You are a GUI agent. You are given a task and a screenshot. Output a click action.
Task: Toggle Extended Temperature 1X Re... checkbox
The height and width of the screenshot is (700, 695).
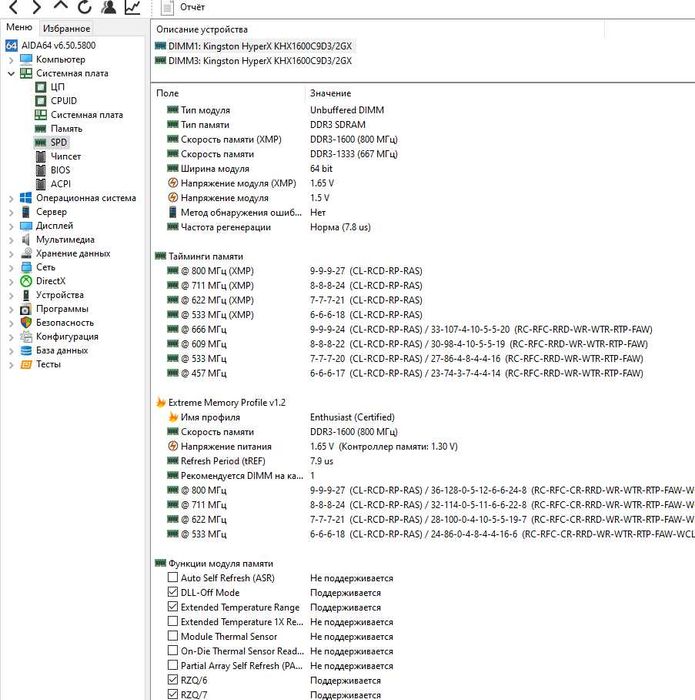coord(173,621)
